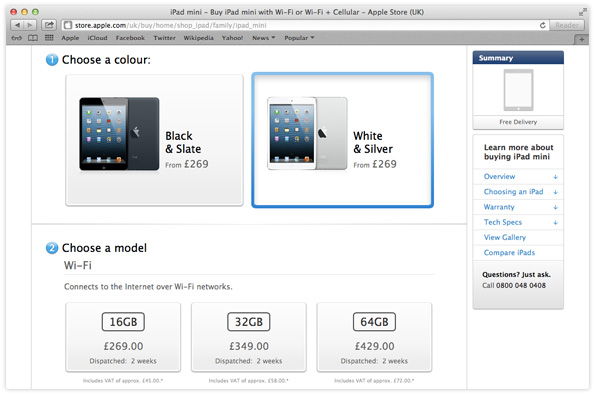Click the 'Choose a model' heading
596x401 pixels.
click(x=104, y=248)
